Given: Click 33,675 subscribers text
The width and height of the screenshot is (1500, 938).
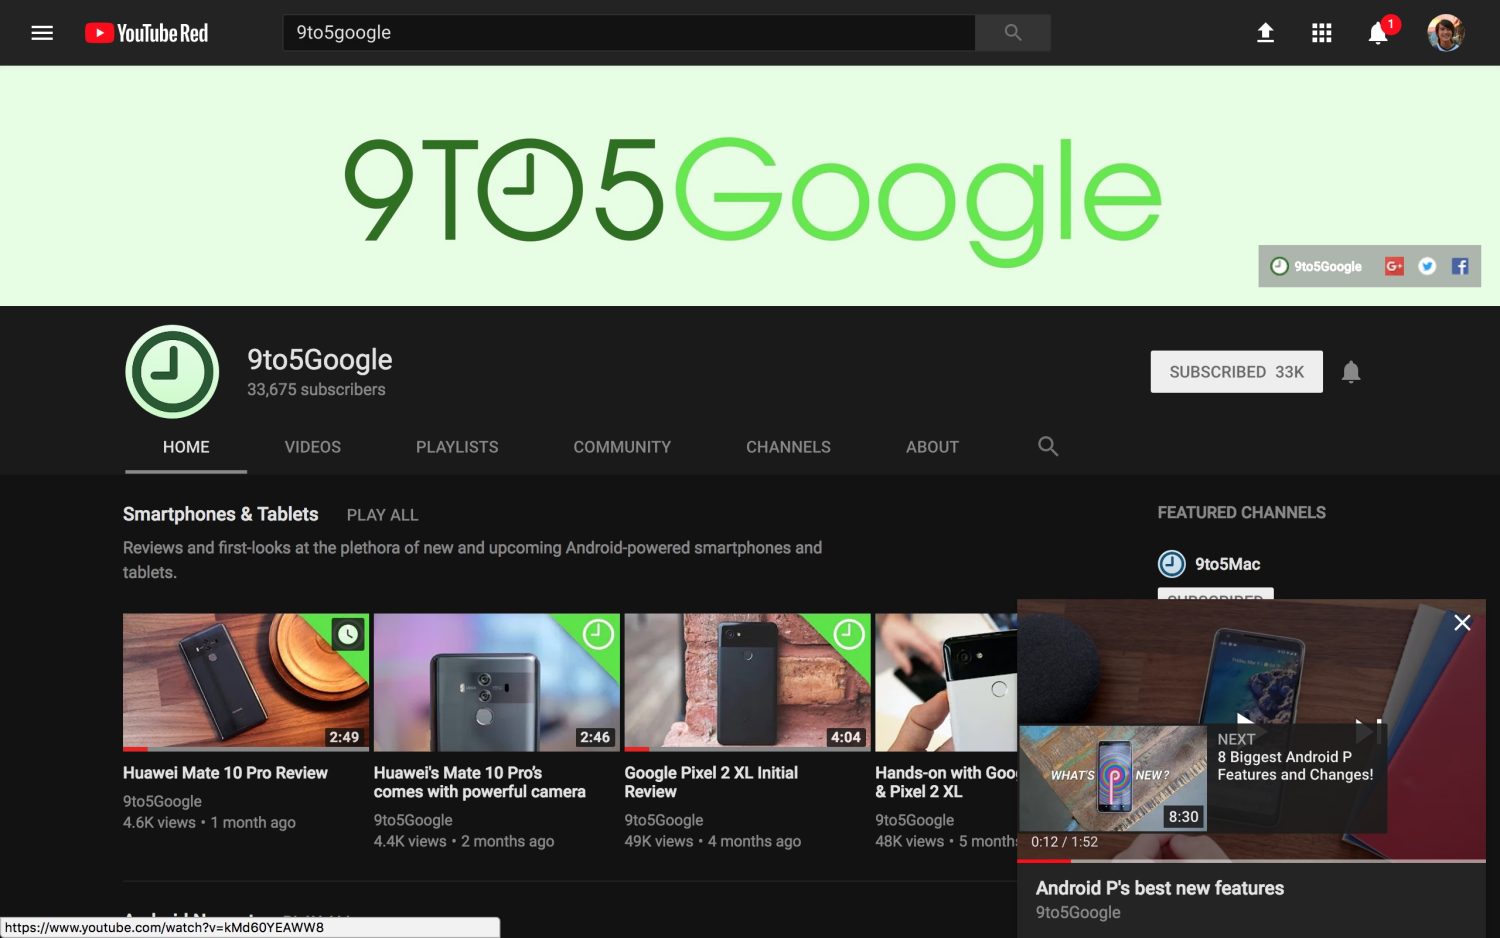Looking at the screenshot, I should click(x=316, y=390).
